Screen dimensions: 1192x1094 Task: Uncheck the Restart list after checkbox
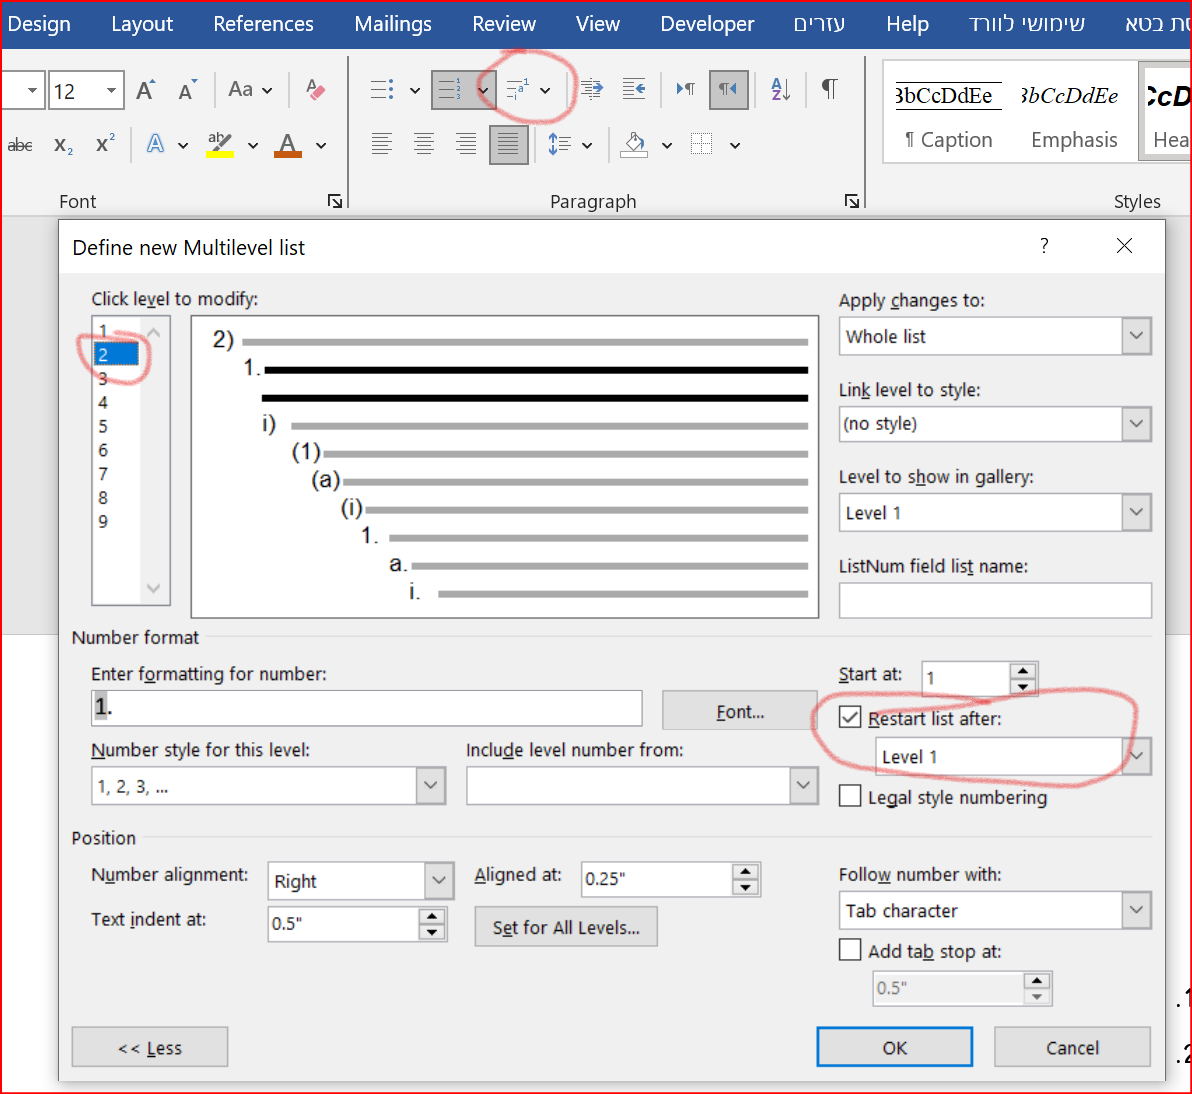click(850, 718)
